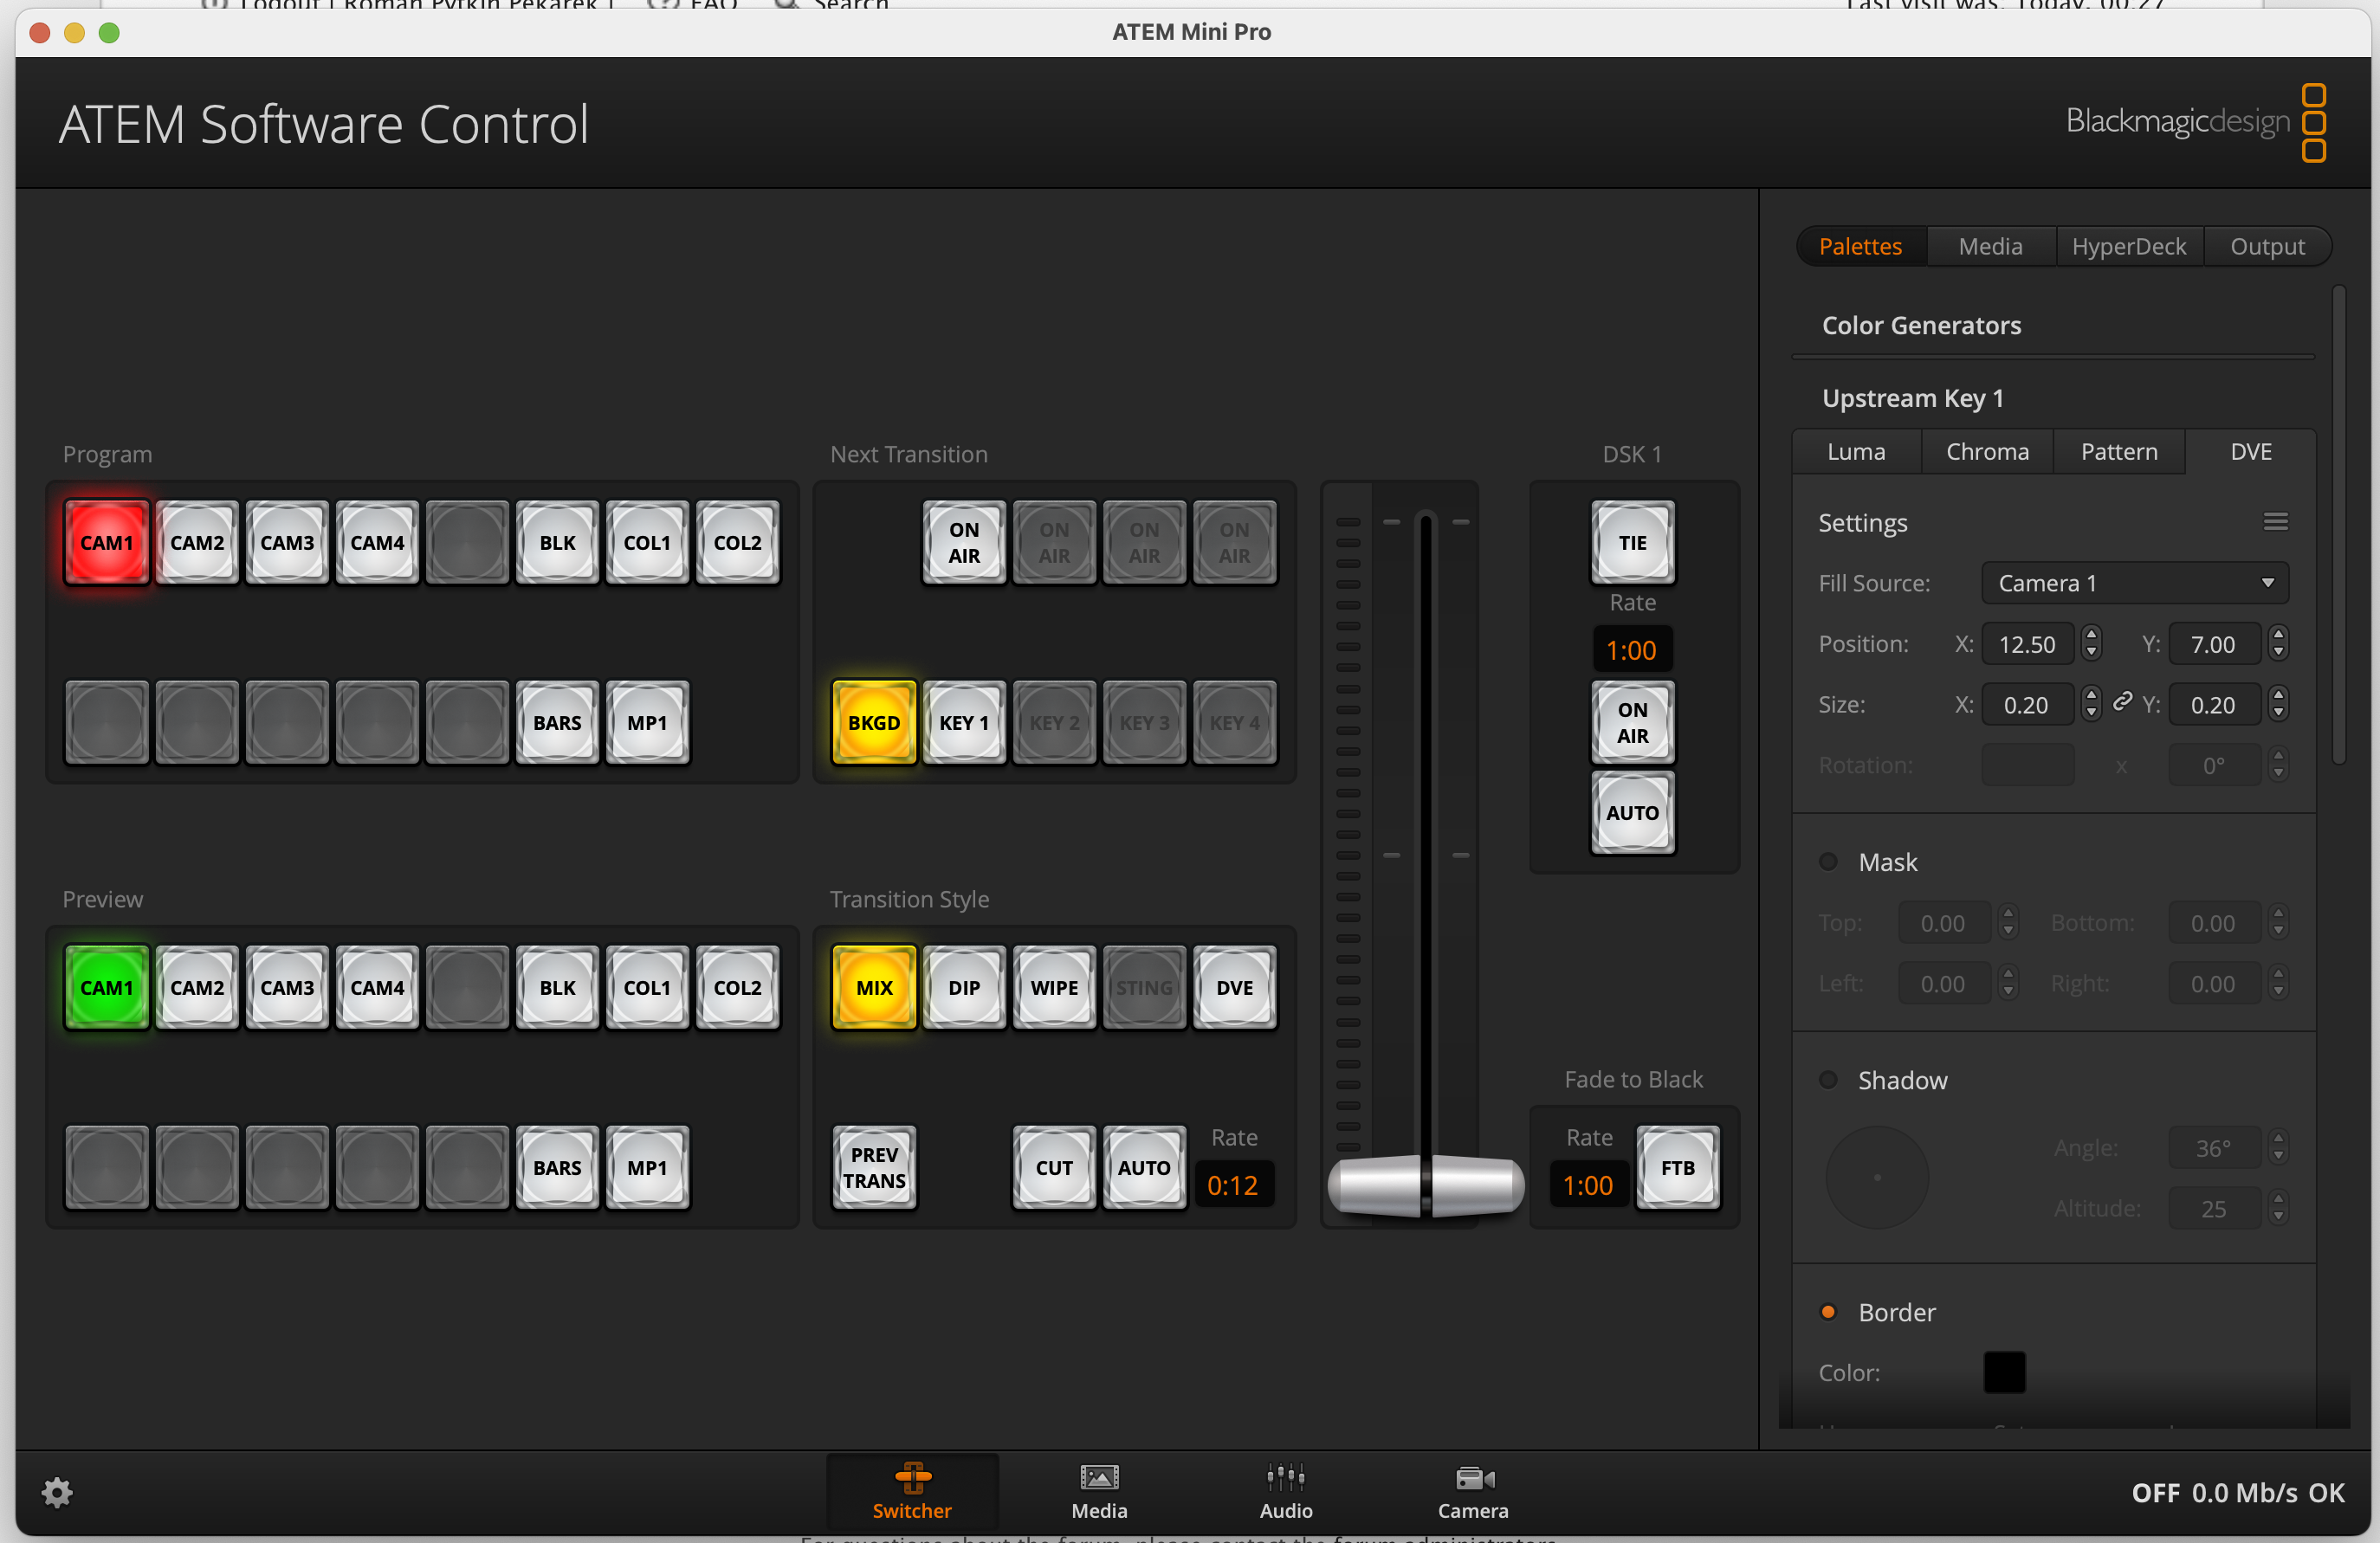The image size is (2380, 1543).
Task: Click the Position Y value stepper arrows
Action: tap(2278, 643)
